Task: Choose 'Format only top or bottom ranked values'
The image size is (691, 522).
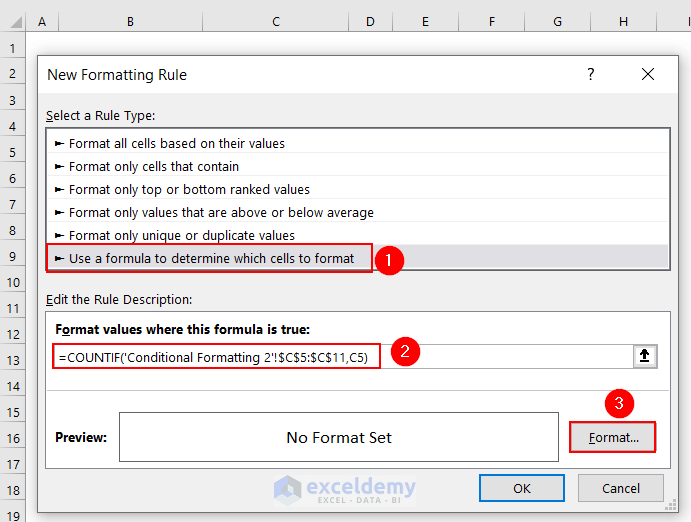Action: coord(189,189)
